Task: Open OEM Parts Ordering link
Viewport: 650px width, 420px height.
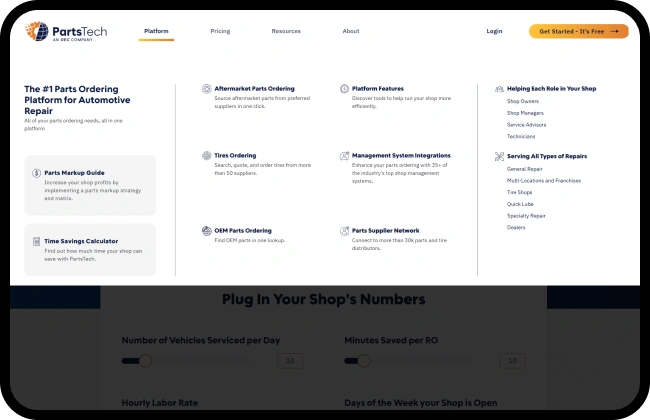Action: pyautogui.click(x=243, y=231)
